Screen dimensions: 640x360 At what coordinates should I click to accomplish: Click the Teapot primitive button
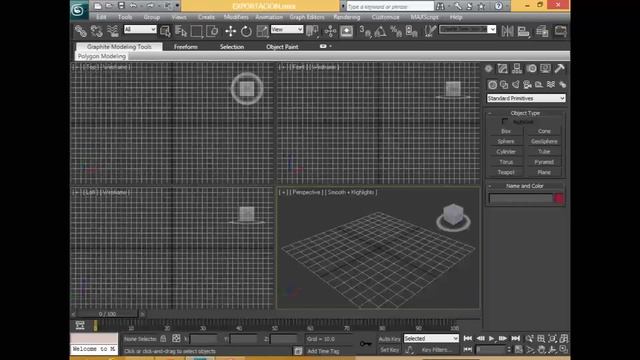coord(506,172)
